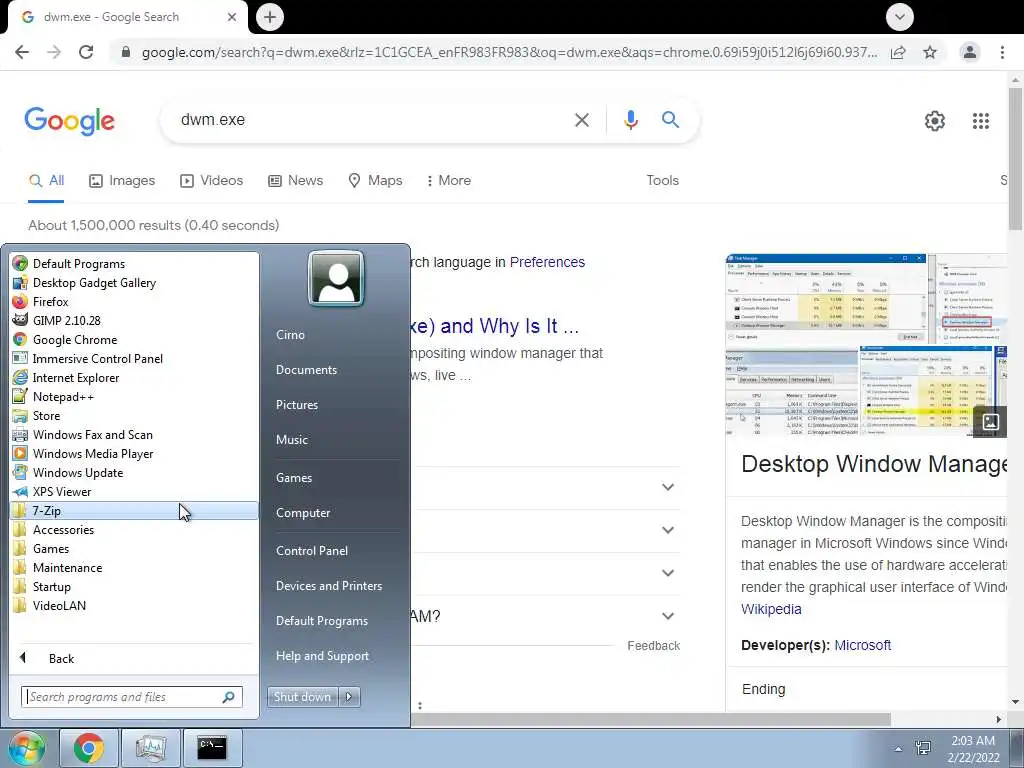The image size is (1024, 768).
Task: Open the More search categories menu
Action: tap(449, 181)
